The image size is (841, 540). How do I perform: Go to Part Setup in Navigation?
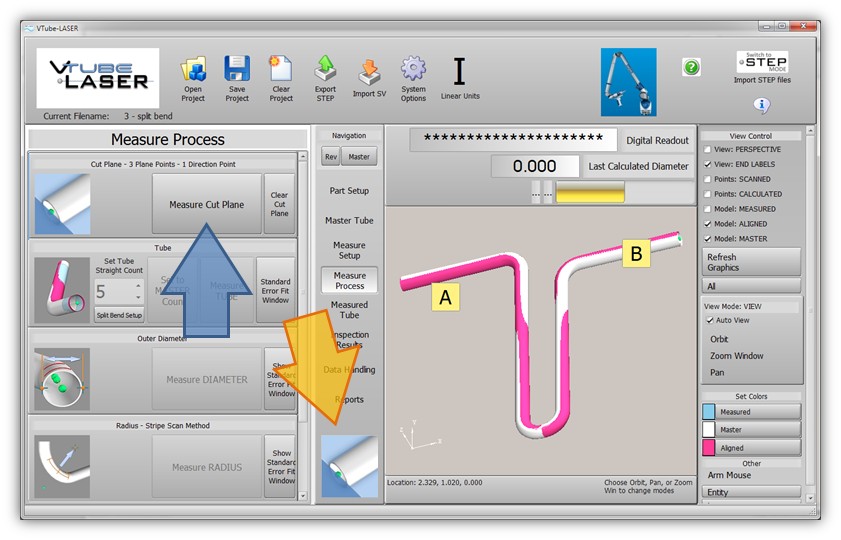click(349, 190)
